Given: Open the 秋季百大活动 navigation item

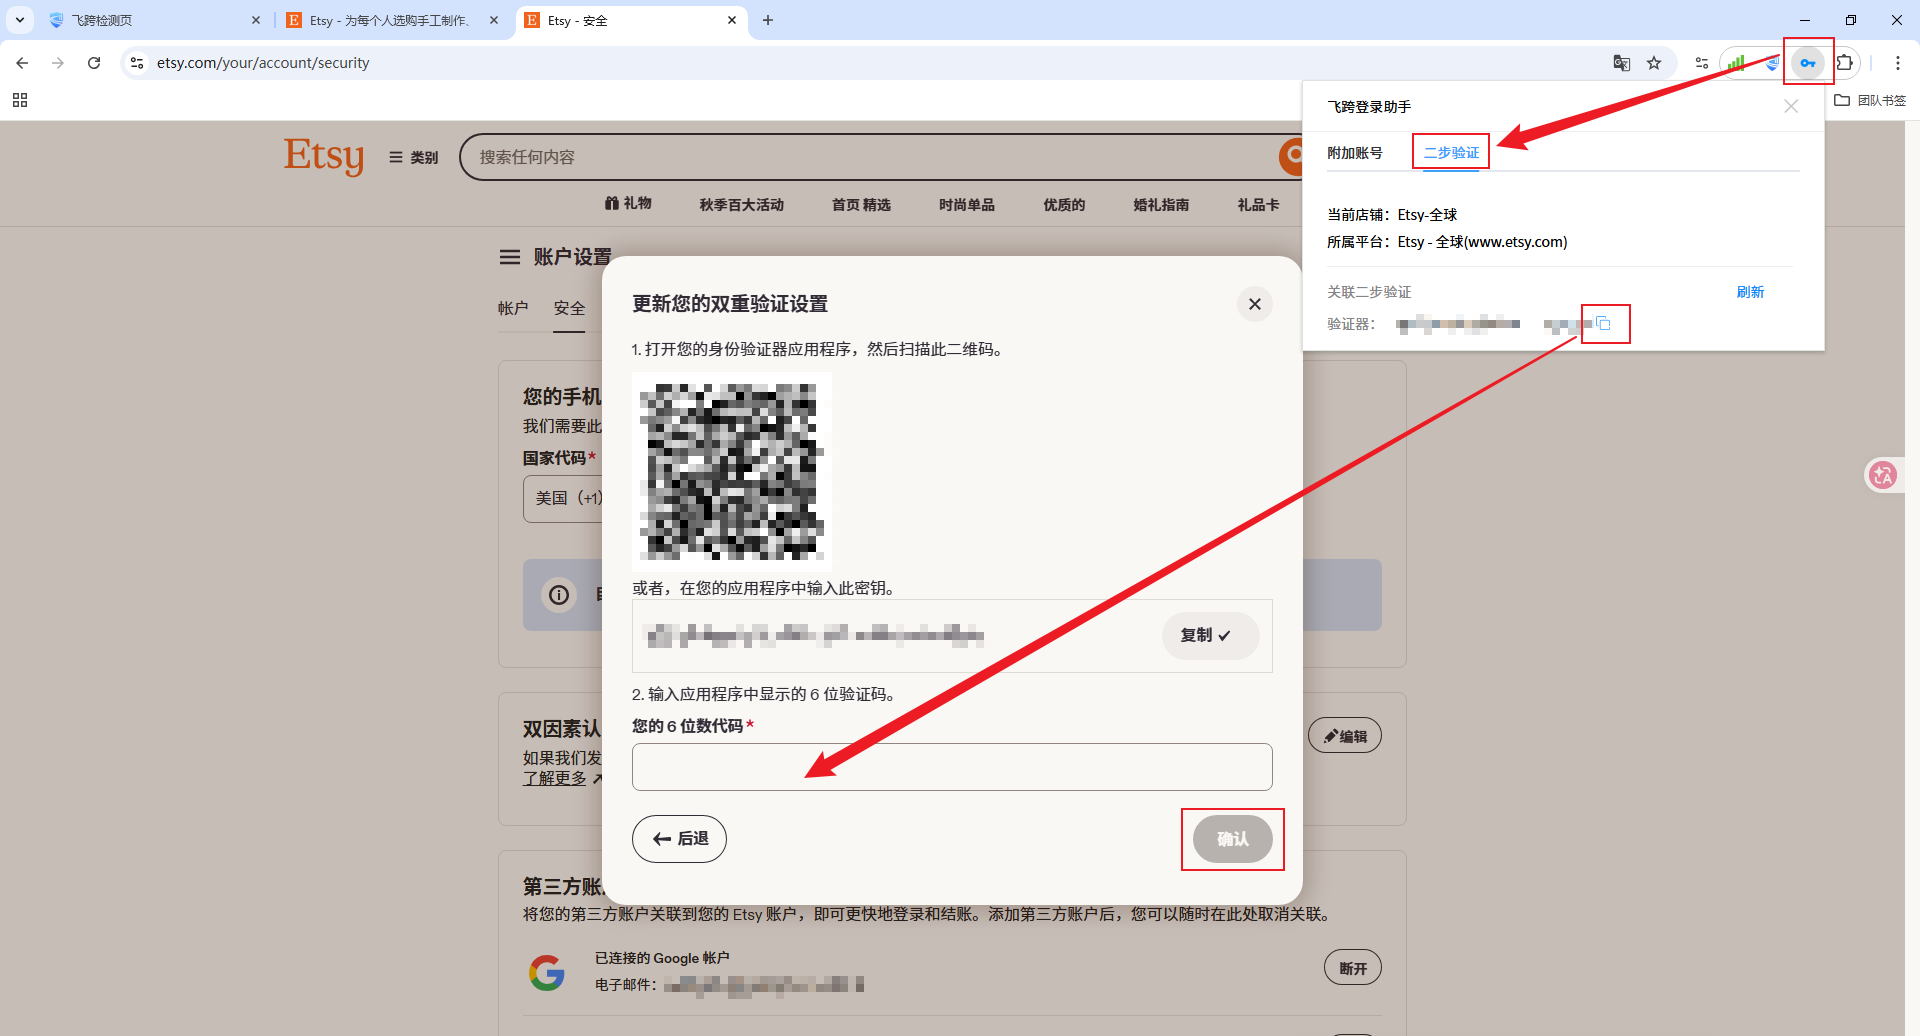Looking at the screenshot, I should [742, 205].
